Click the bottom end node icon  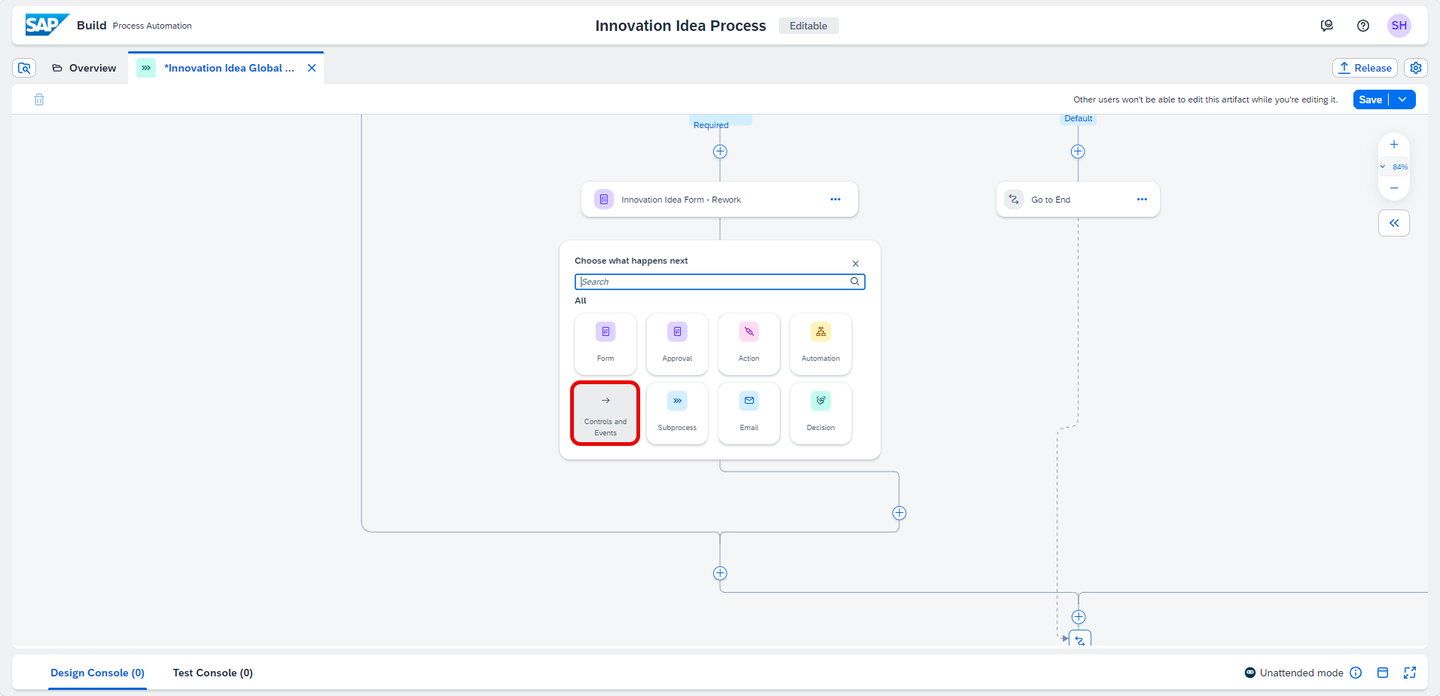coord(1080,638)
